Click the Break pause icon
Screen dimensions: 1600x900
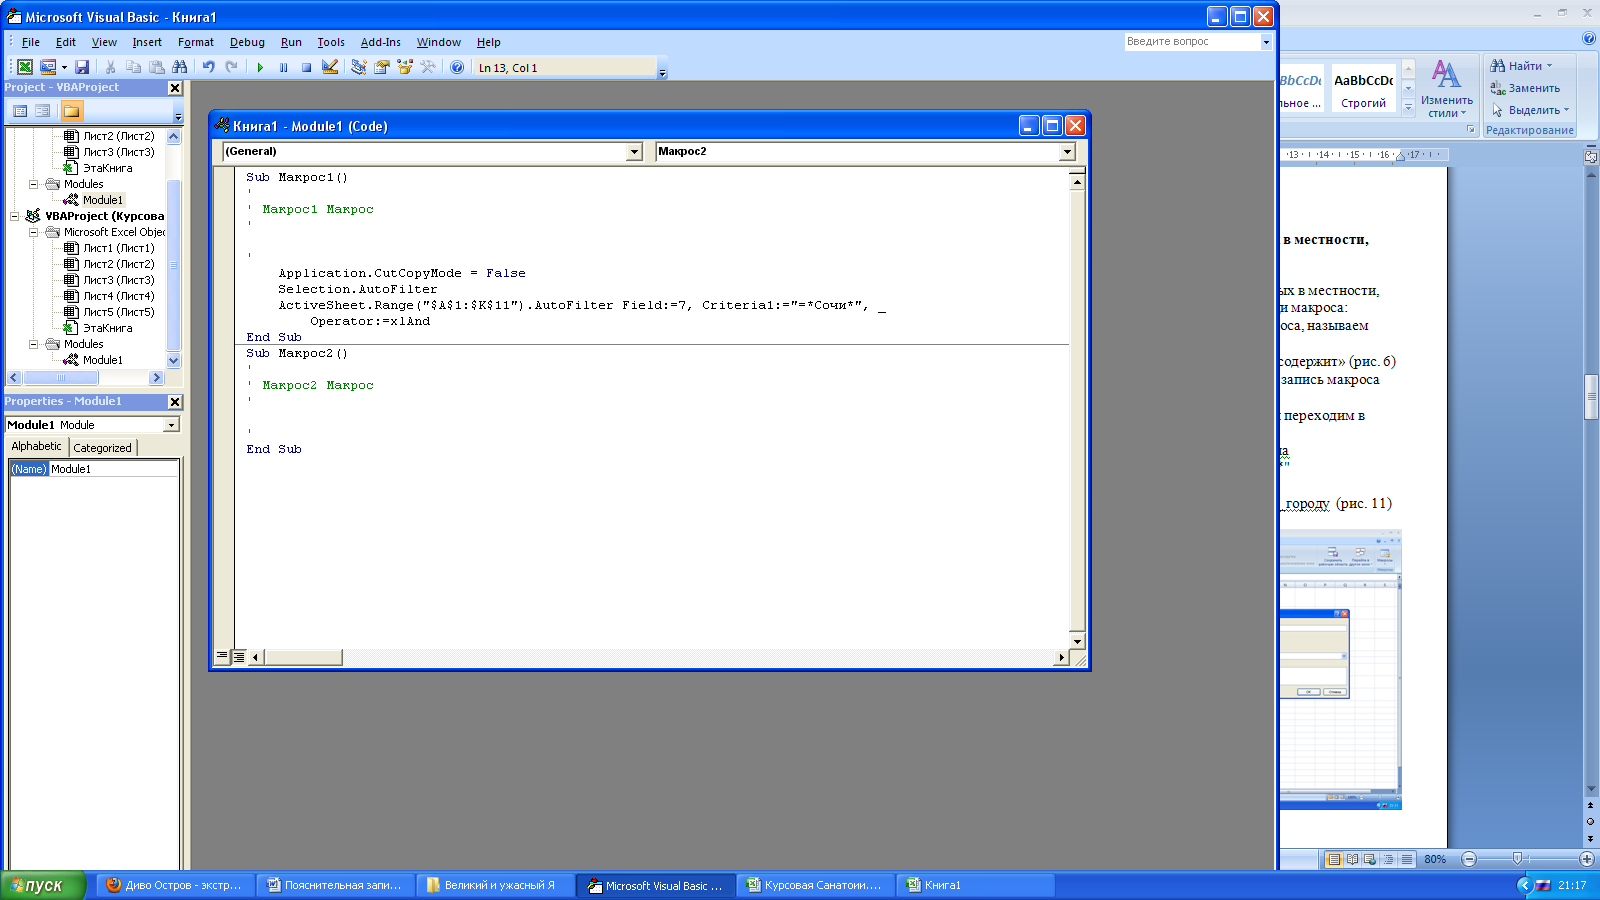pyautogui.click(x=283, y=67)
